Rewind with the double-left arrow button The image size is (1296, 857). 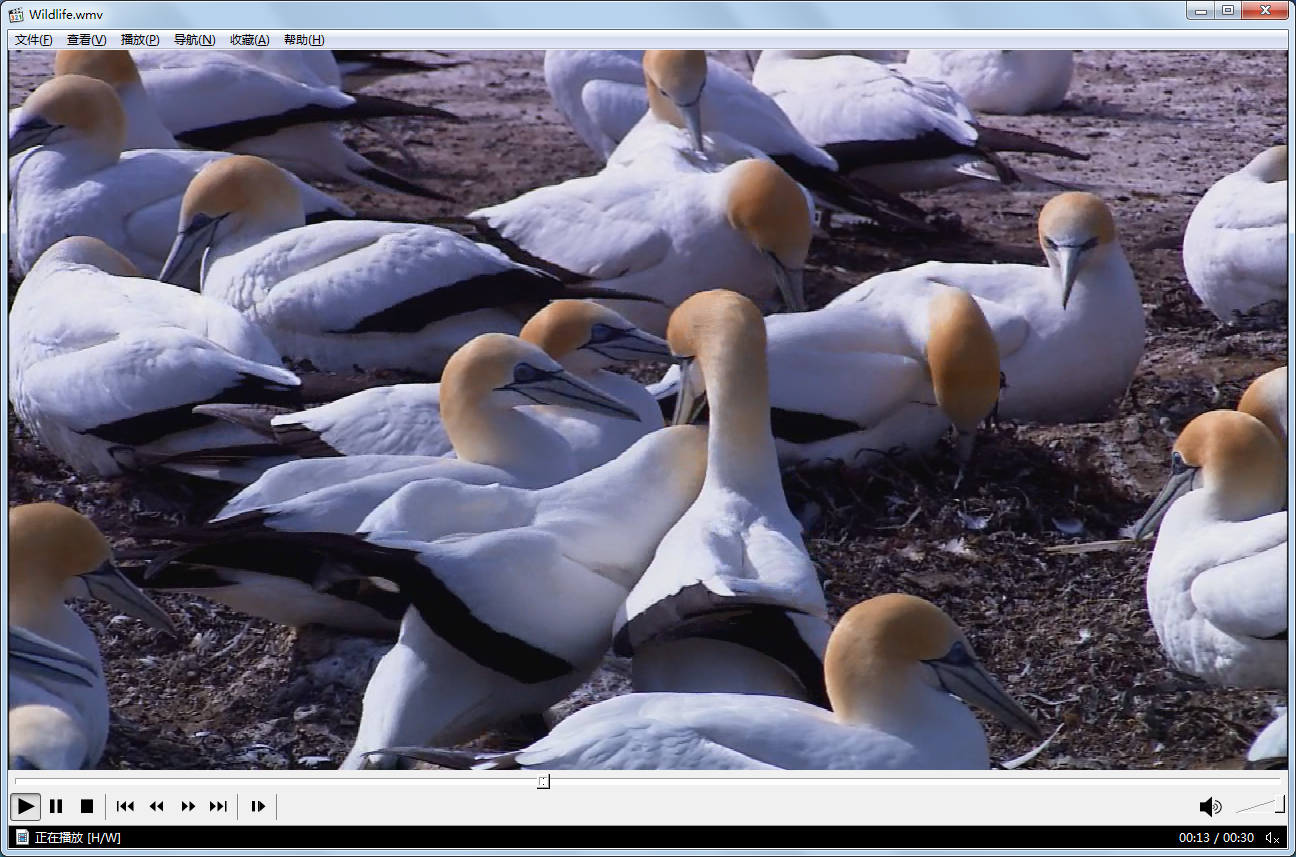[156, 806]
